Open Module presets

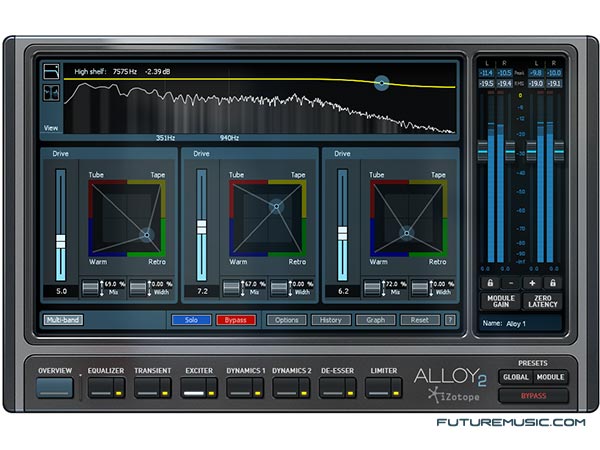click(x=550, y=377)
